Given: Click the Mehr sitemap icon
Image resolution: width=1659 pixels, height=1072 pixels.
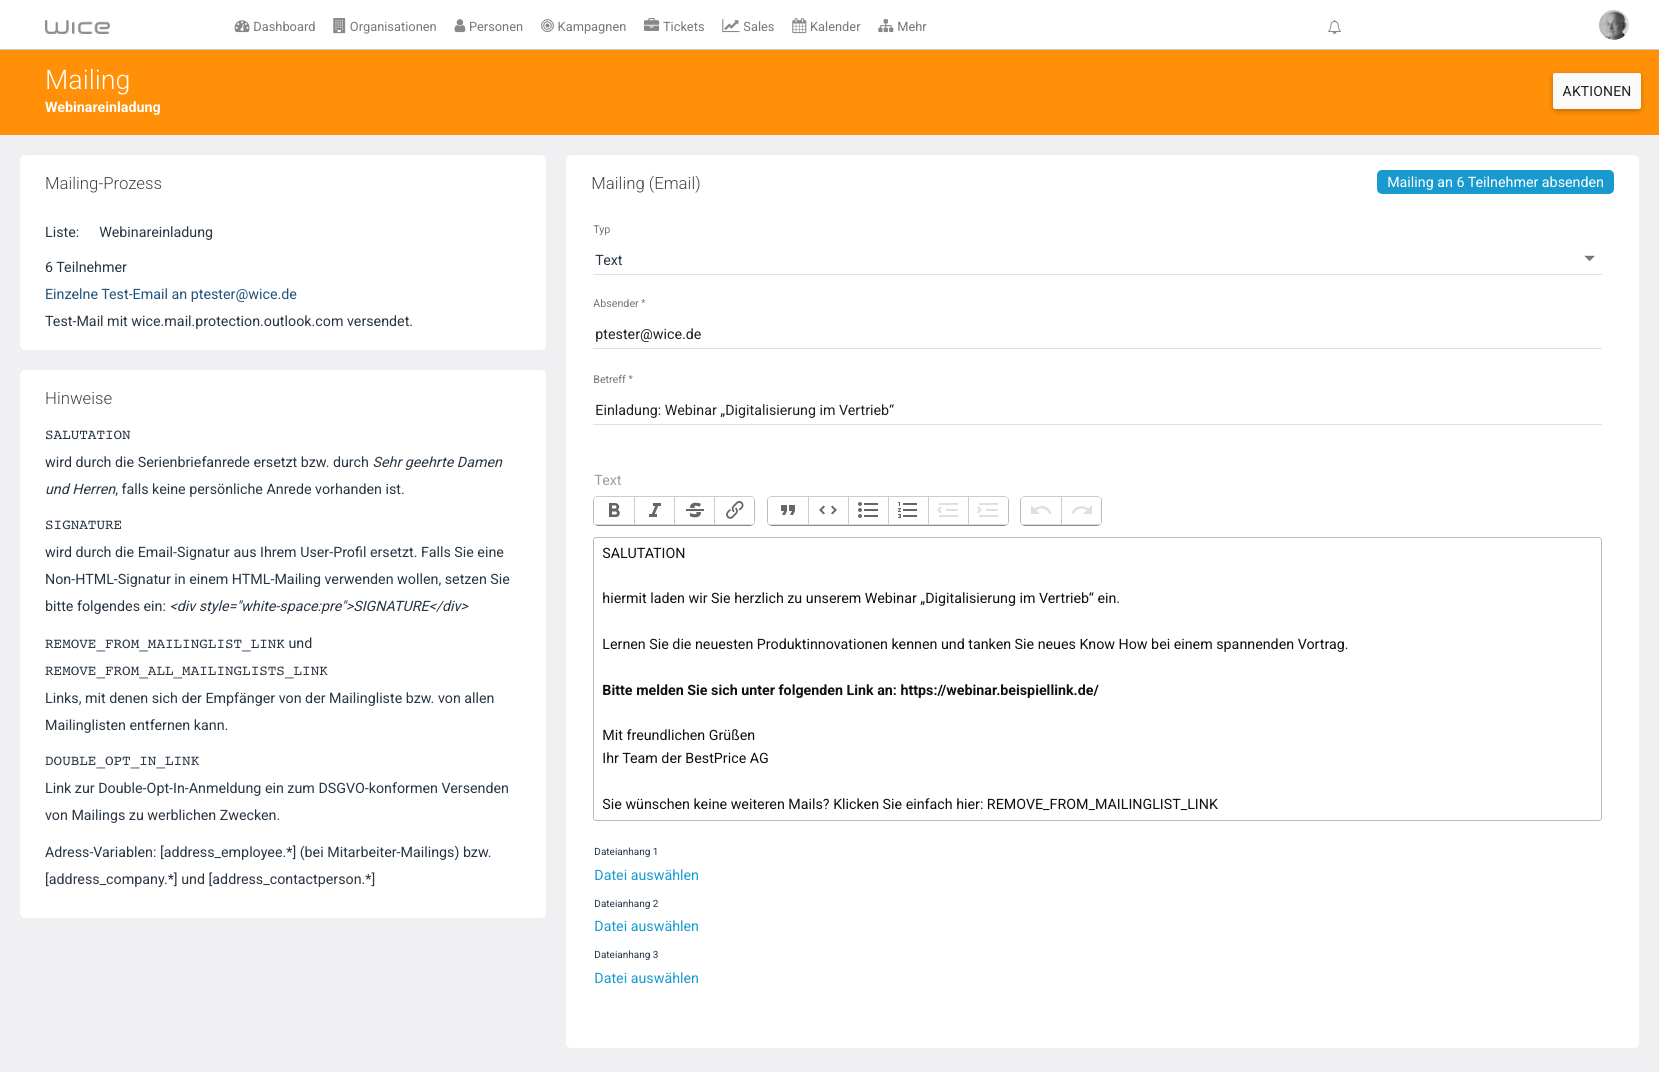Looking at the screenshot, I should (886, 26).
